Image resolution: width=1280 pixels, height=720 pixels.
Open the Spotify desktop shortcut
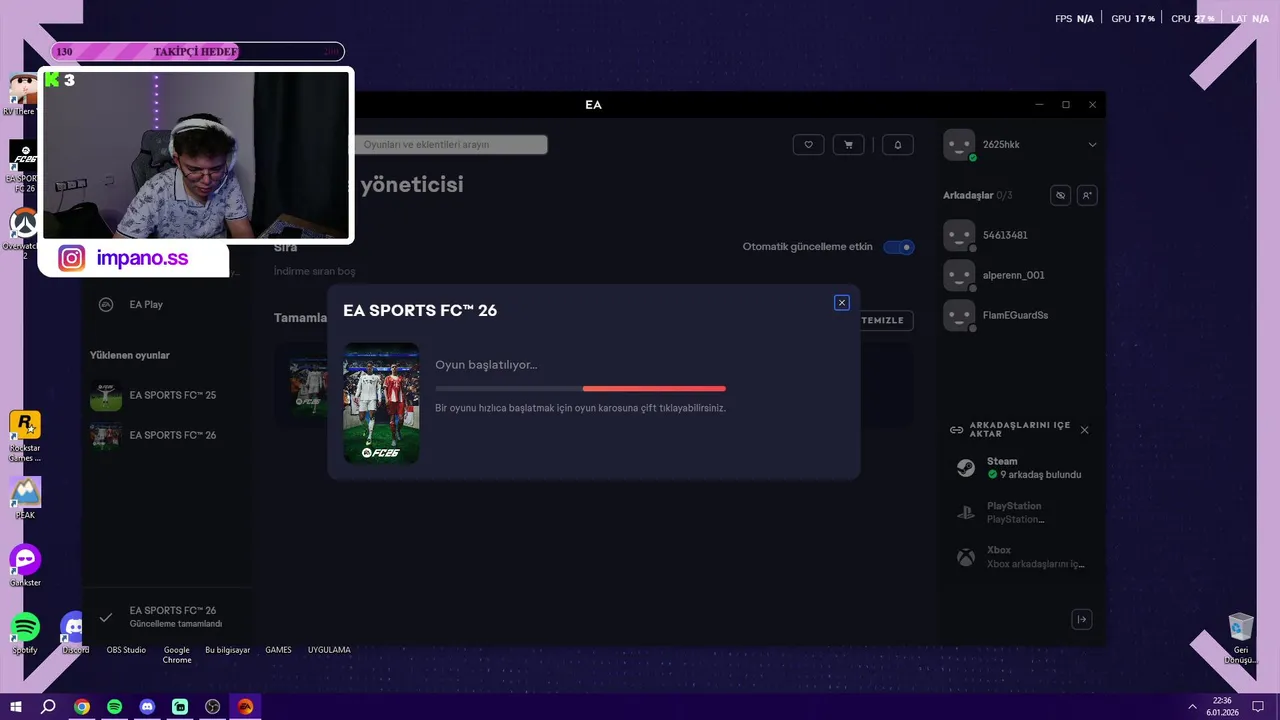(25, 633)
